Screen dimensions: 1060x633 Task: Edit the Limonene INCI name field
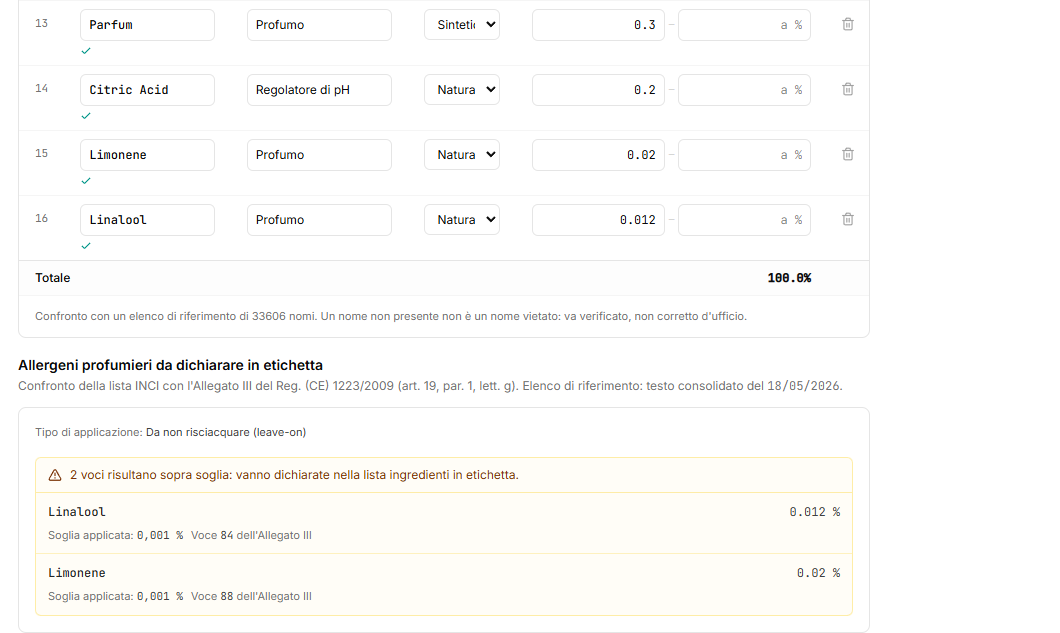(147, 155)
